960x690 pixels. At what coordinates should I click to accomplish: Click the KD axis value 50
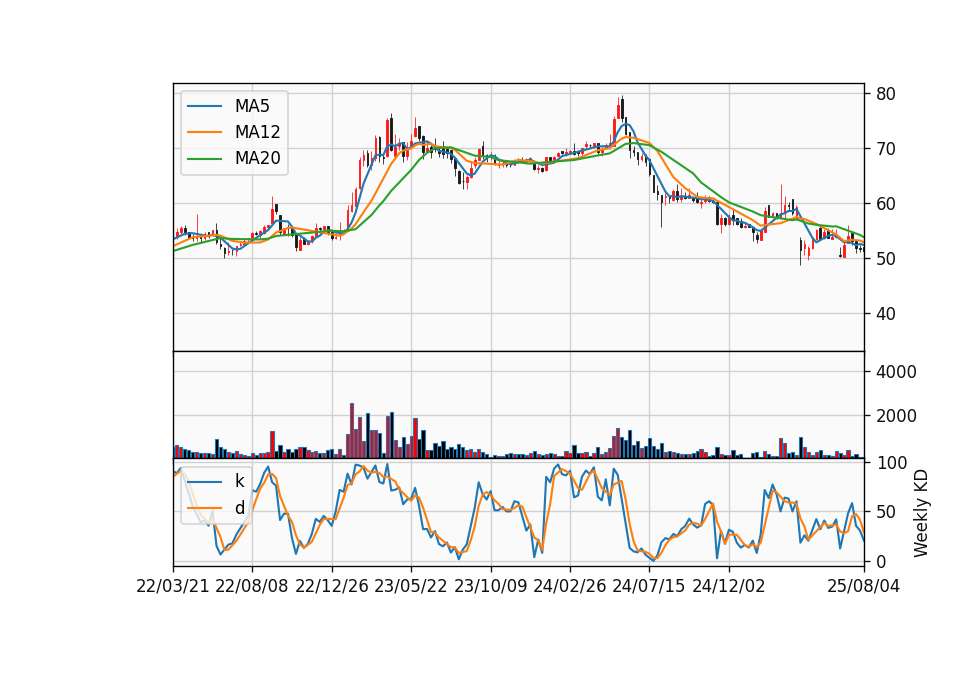pos(886,512)
